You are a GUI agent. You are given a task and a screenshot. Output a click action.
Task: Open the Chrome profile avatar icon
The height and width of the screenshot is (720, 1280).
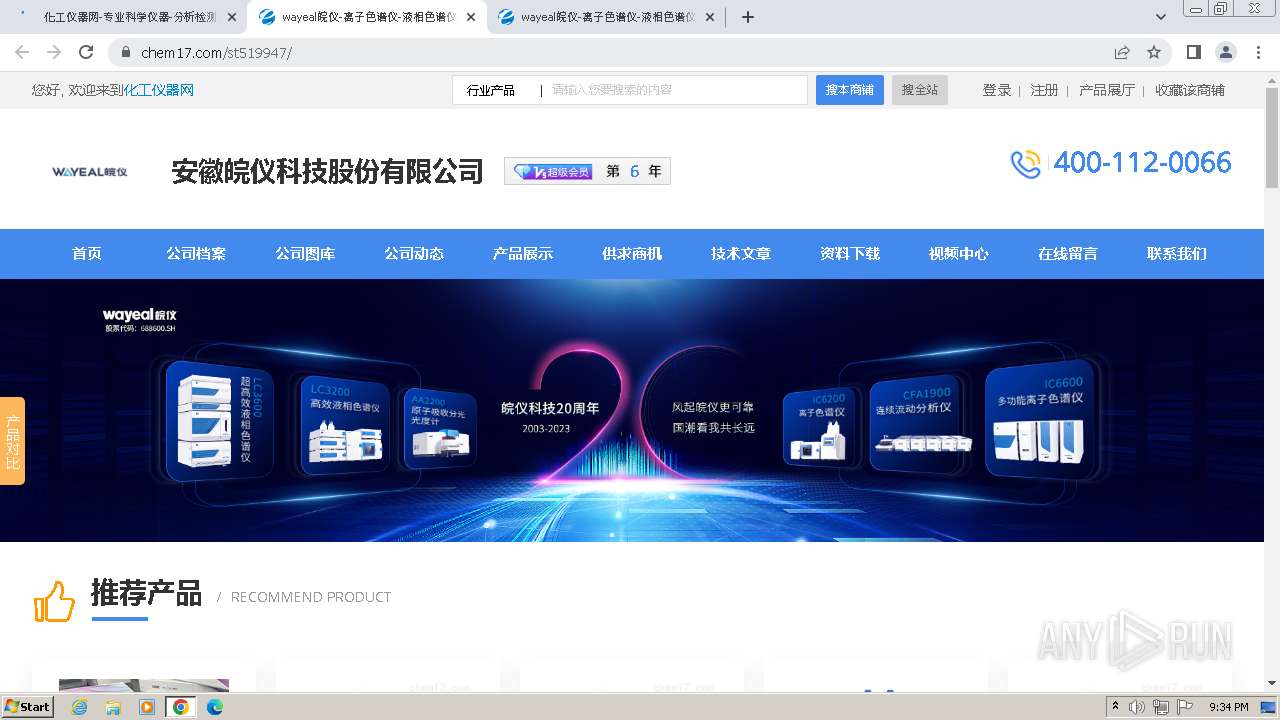point(1226,52)
